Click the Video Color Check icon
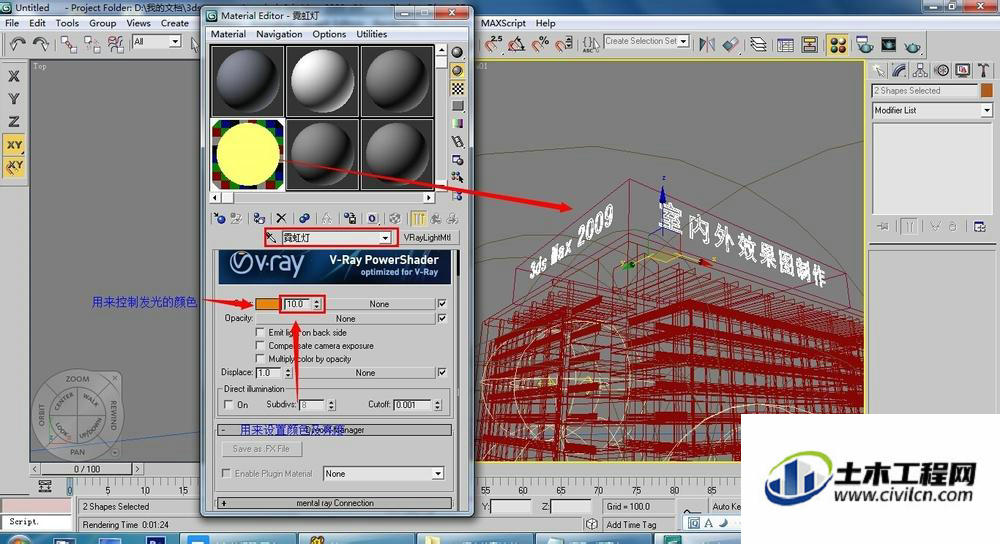1000x544 pixels. (457, 124)
